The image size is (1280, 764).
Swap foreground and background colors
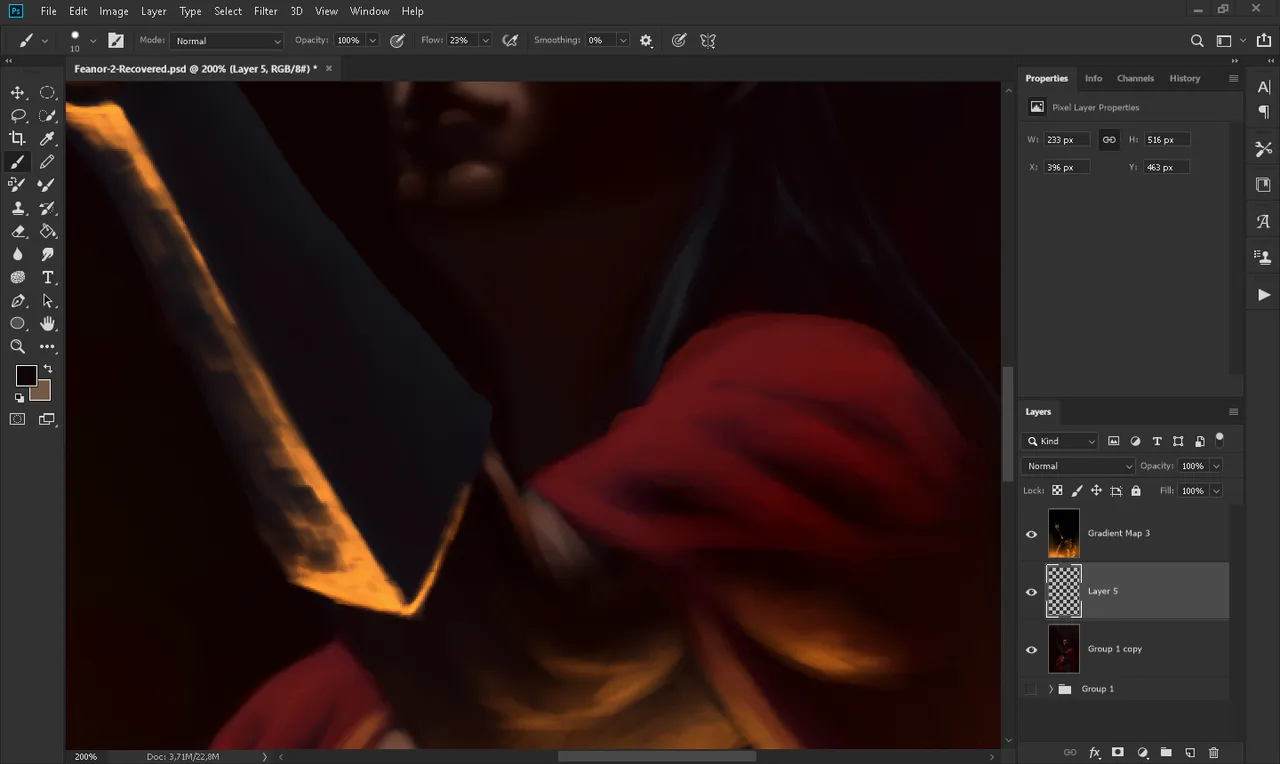coord(47,369)
